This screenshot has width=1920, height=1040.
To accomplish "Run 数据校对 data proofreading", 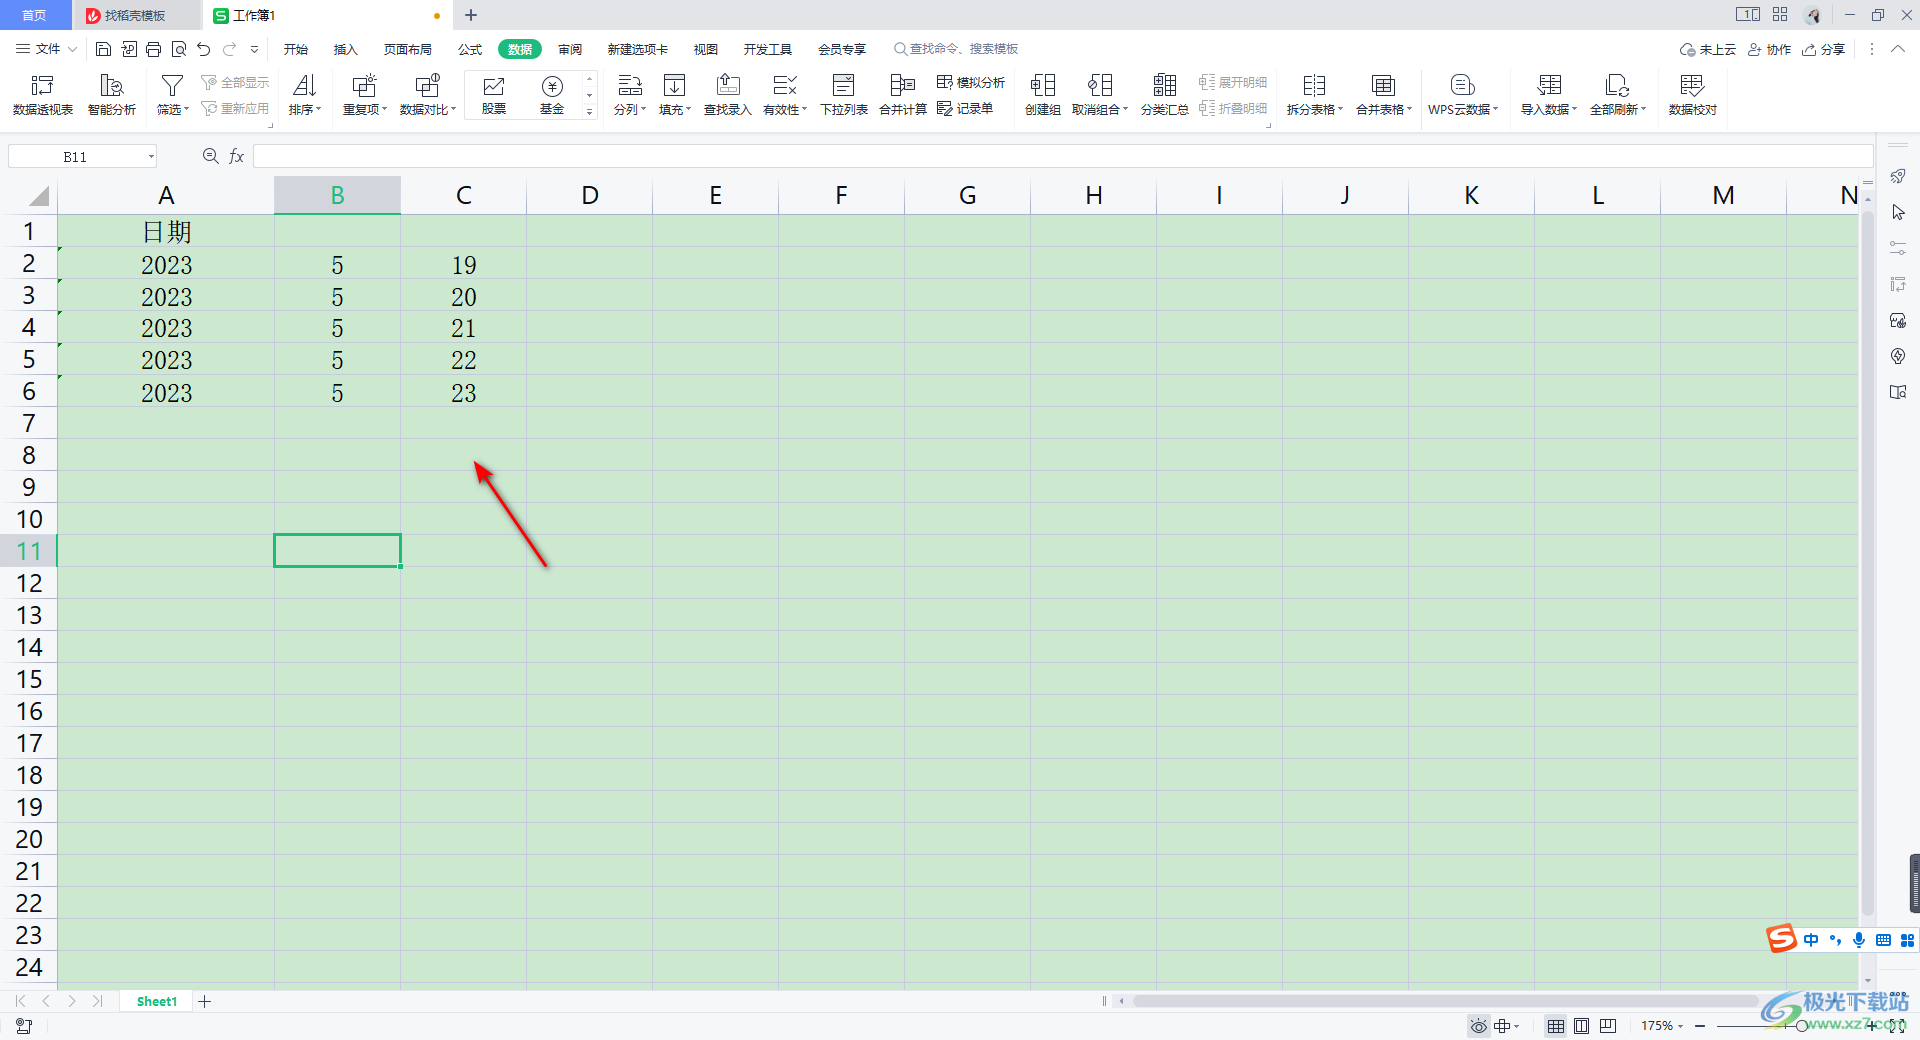I will pos(1692,95).
